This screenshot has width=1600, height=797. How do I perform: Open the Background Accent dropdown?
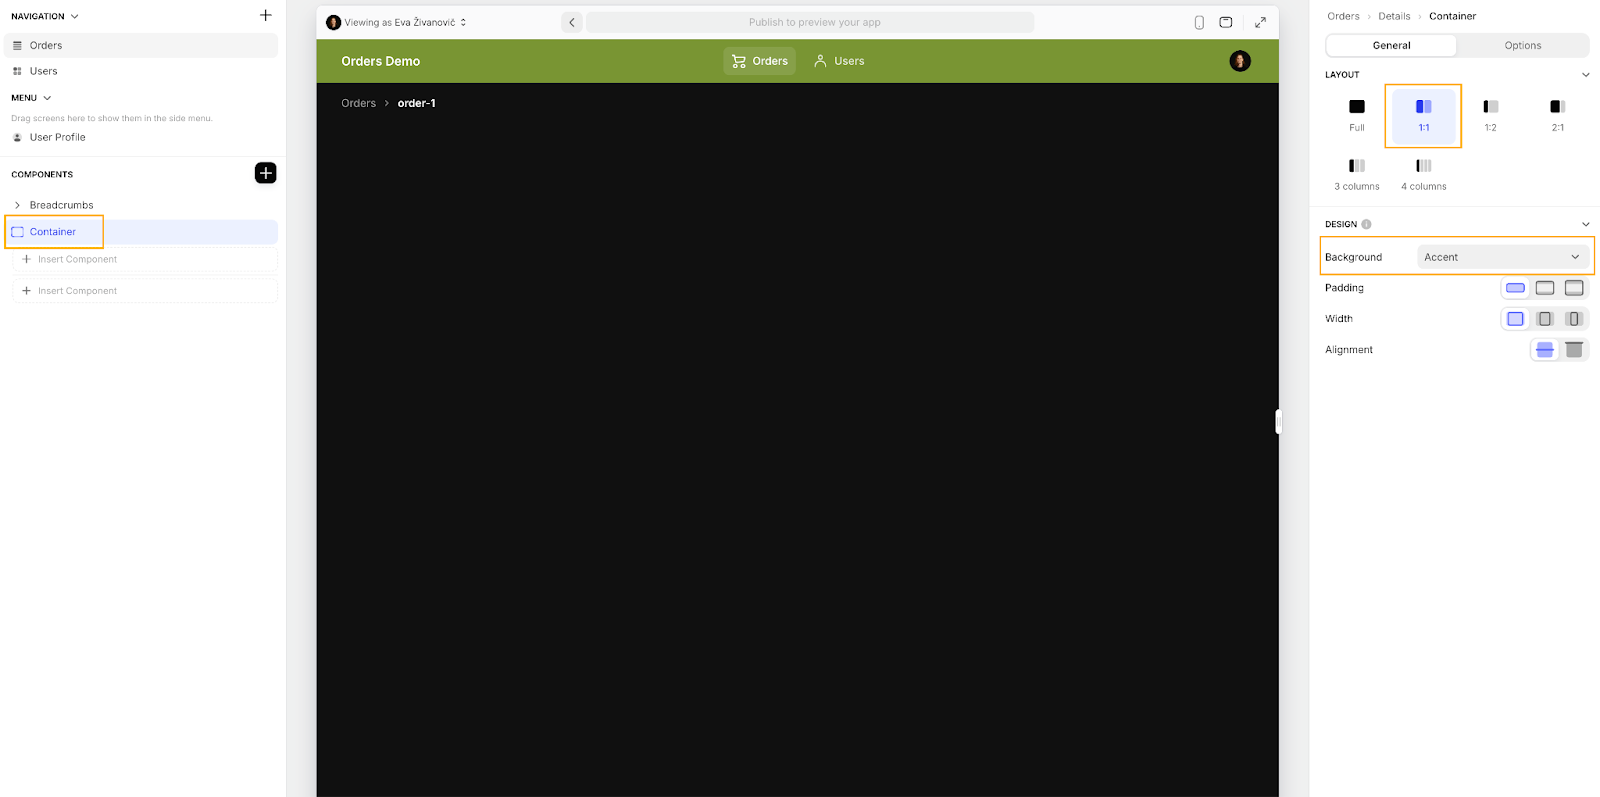pos(1502,257)
